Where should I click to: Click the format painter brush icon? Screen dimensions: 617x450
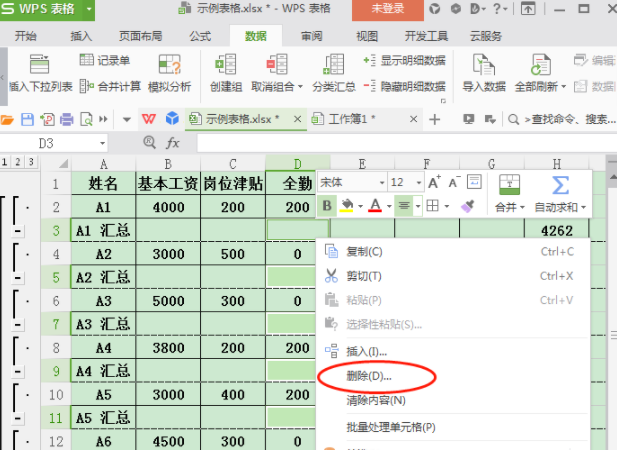(468, 206)
